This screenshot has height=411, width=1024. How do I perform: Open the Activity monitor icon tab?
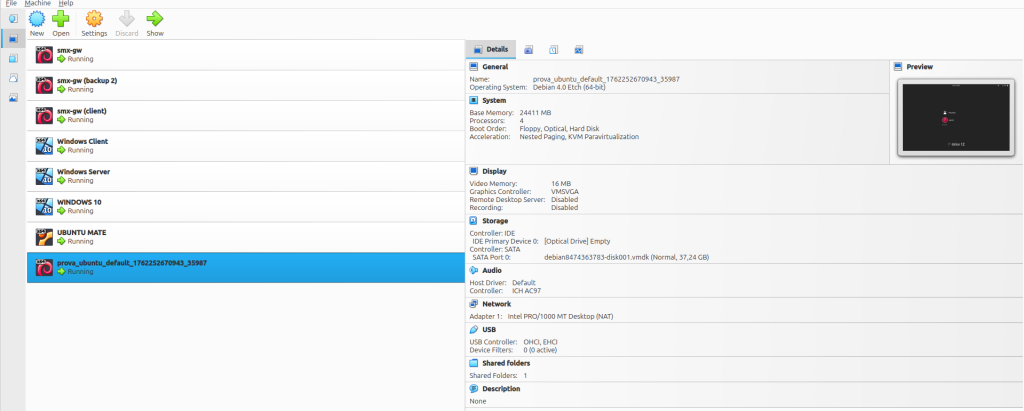579,49
